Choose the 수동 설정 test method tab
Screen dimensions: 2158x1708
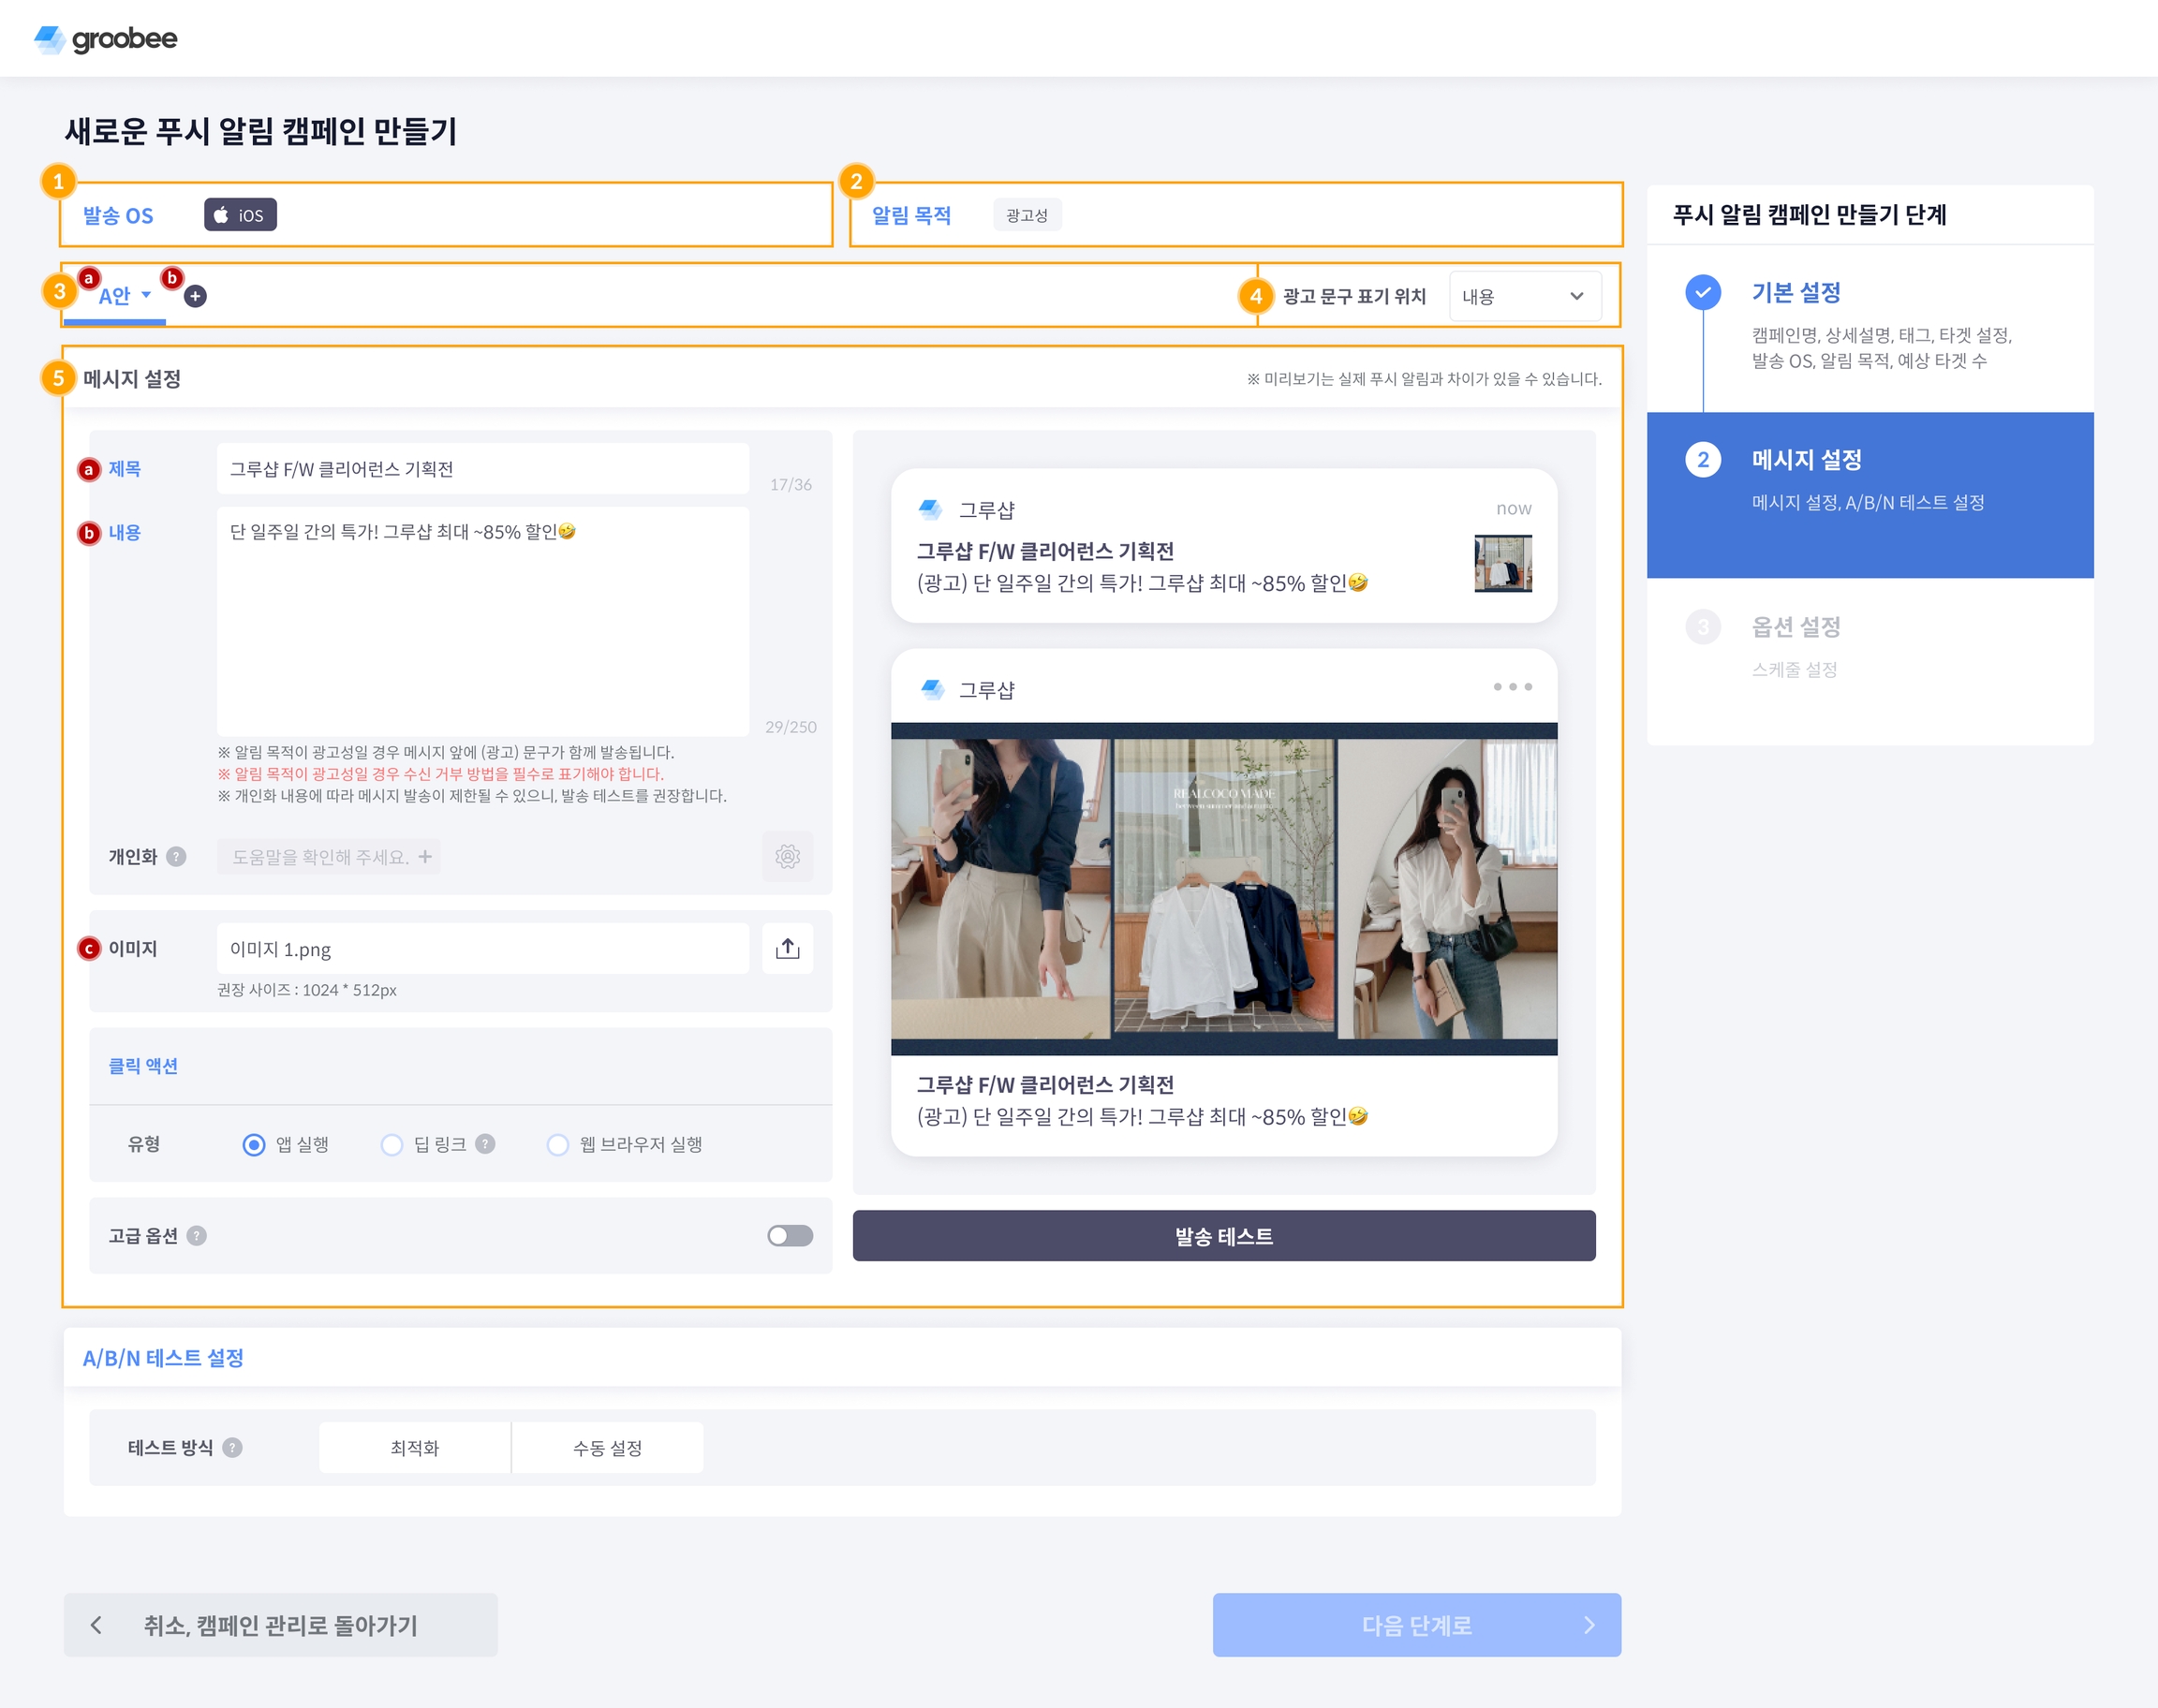pos(607,1448)
